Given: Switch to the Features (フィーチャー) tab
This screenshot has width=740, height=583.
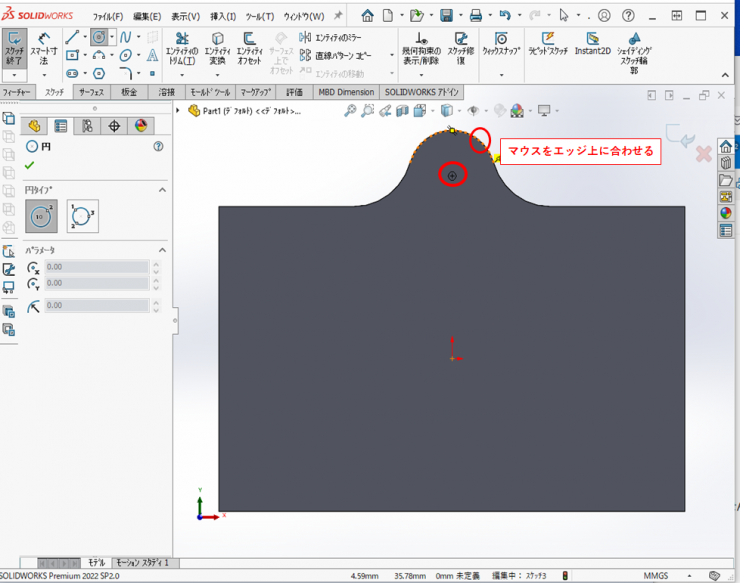Looking at the screenshot, I should 17,92.
